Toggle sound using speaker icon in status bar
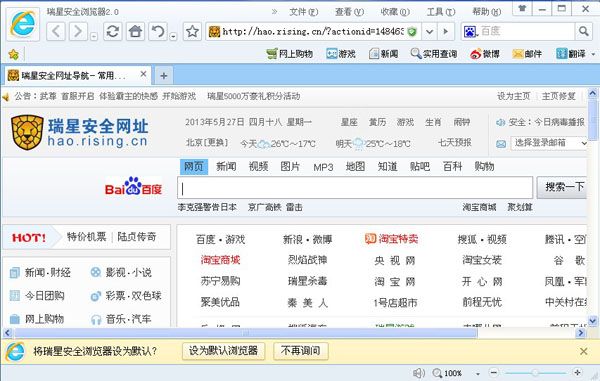The width and height of the screenshot is (600, 381). (419, 373)
